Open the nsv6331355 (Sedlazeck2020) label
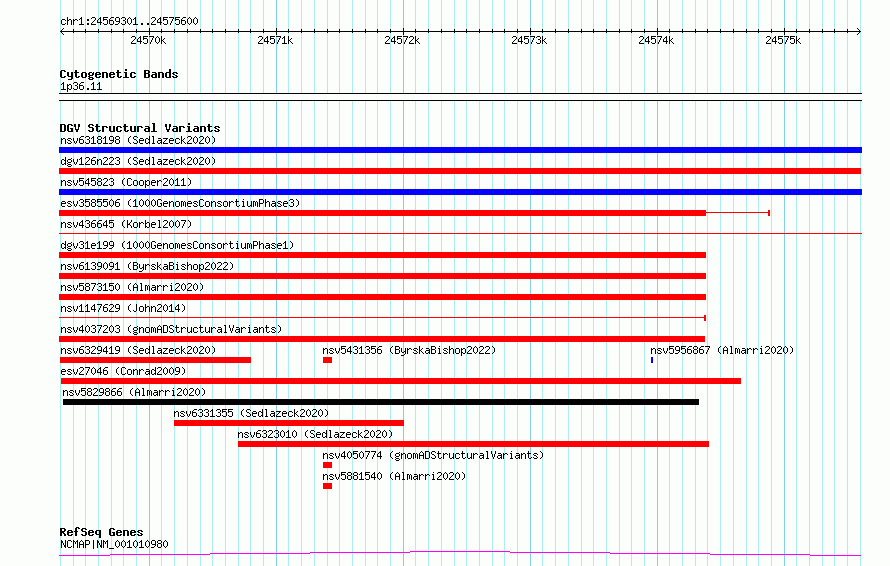 (x=251, y=413)
